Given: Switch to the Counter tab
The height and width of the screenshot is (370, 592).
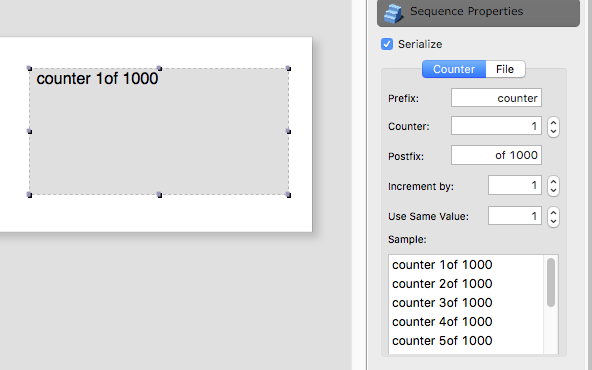Looking at the screenshot, I should point(454,69).
